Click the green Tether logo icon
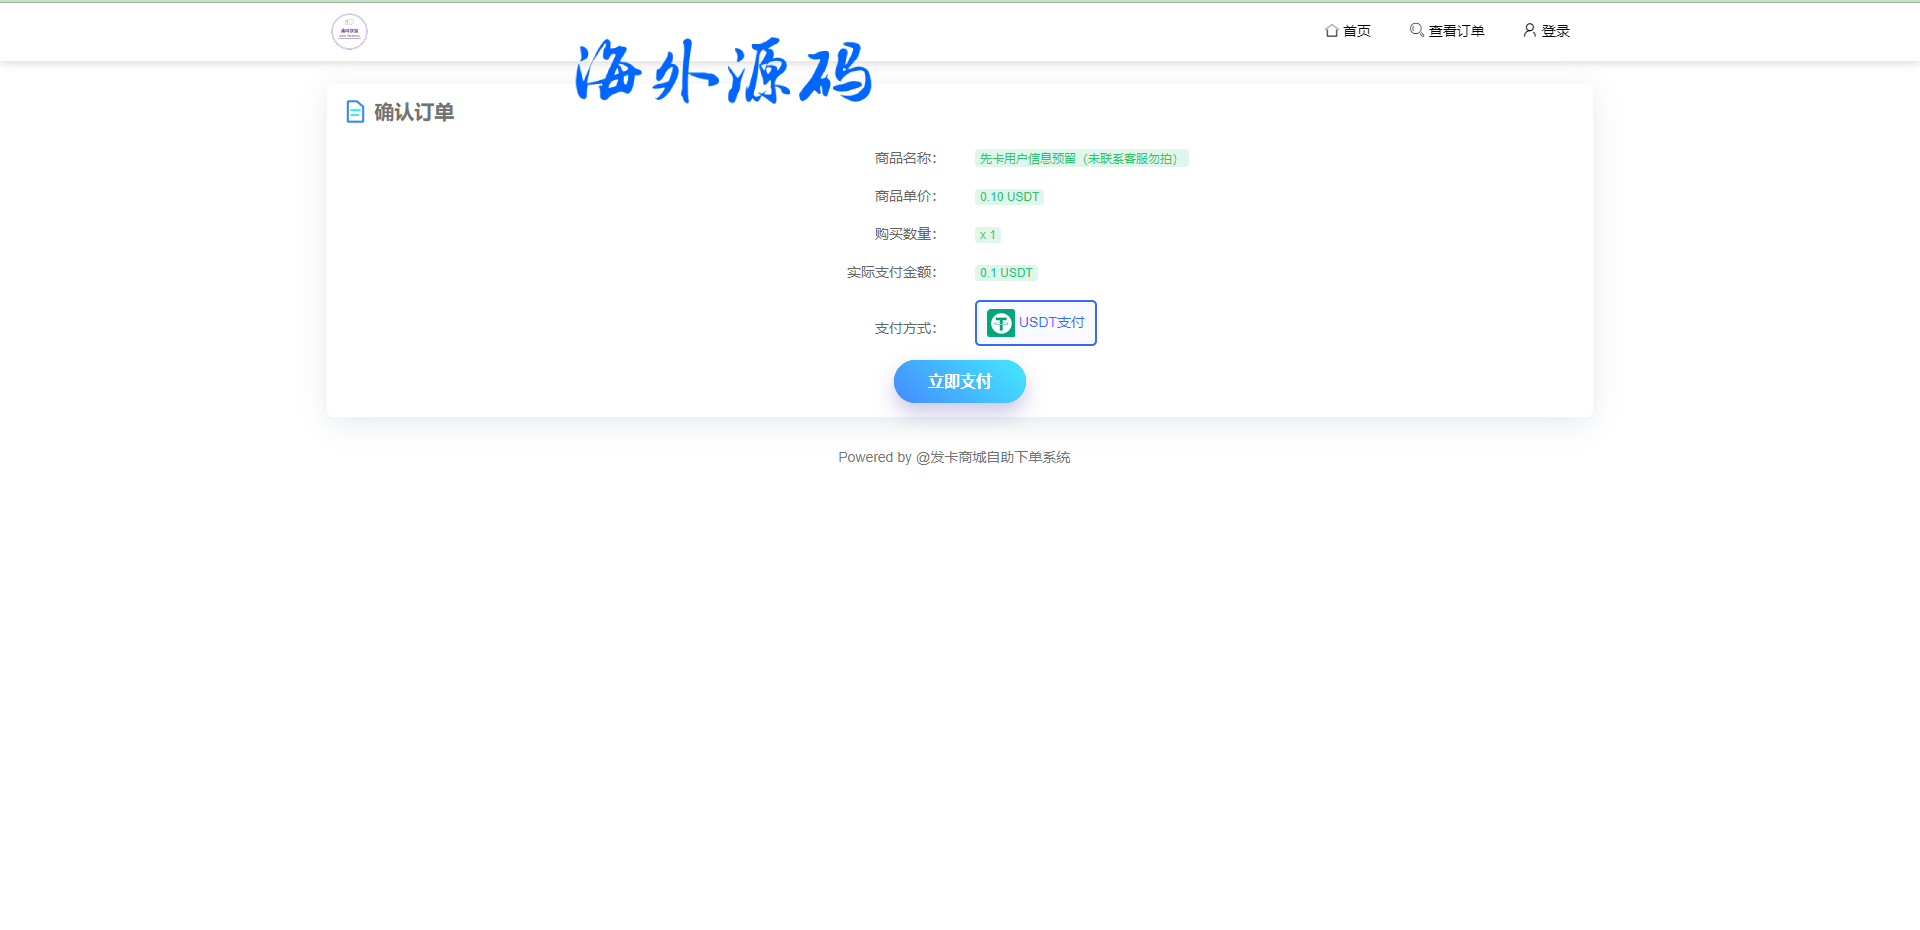 pos(1000,323)
